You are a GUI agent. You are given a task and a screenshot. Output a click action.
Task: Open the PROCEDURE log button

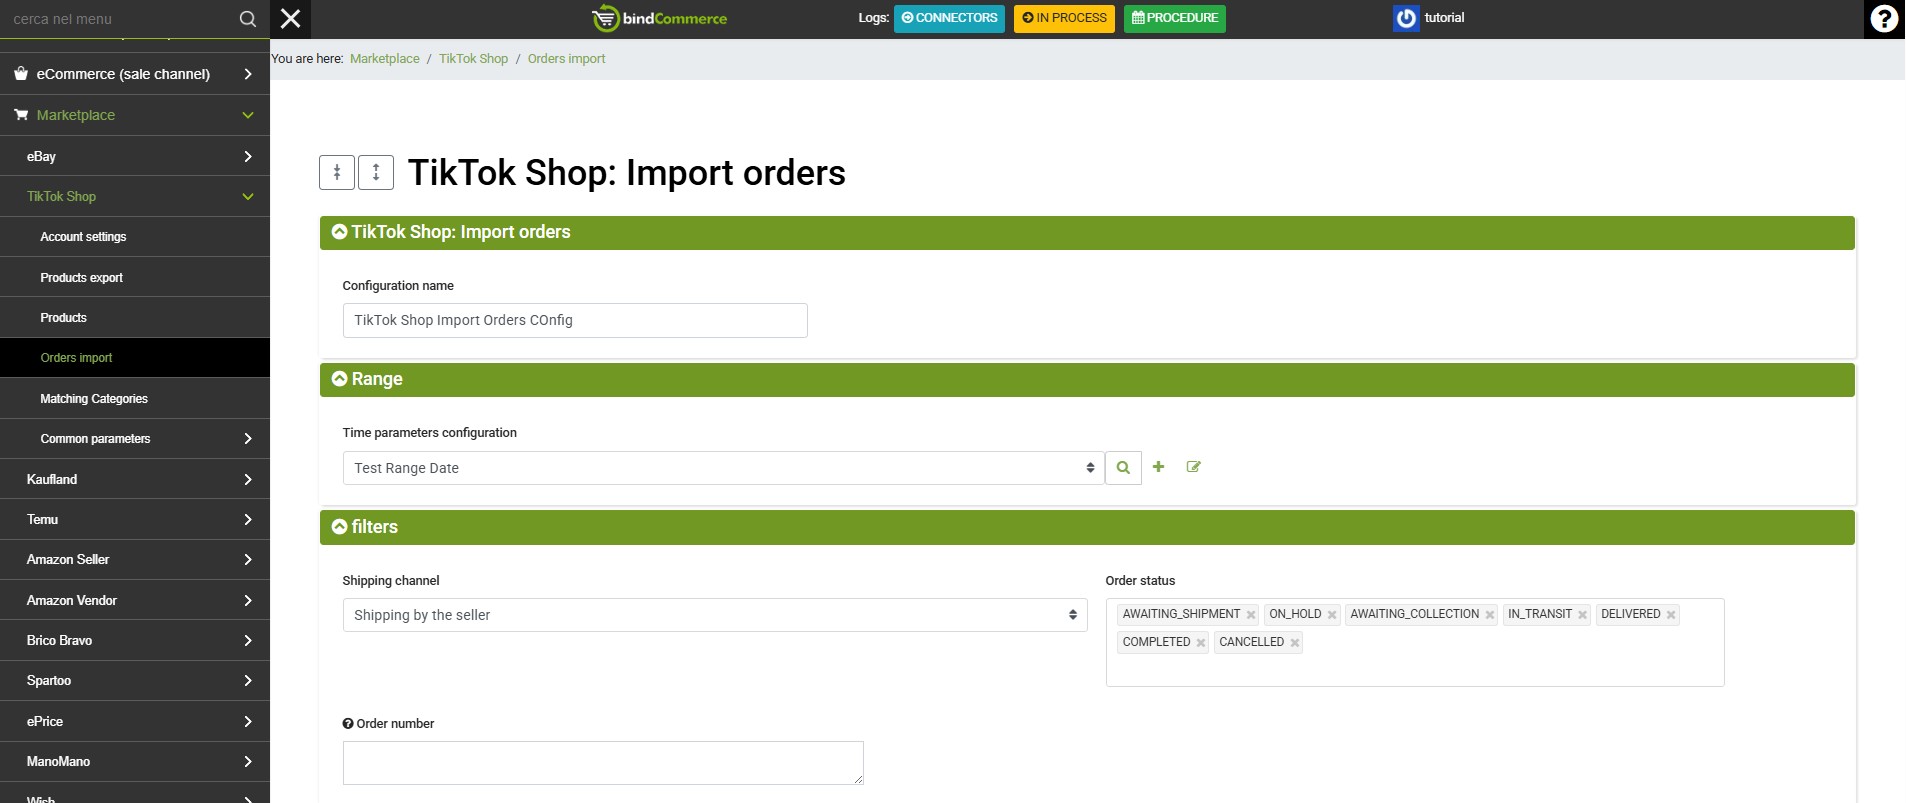coord(1175,18)
